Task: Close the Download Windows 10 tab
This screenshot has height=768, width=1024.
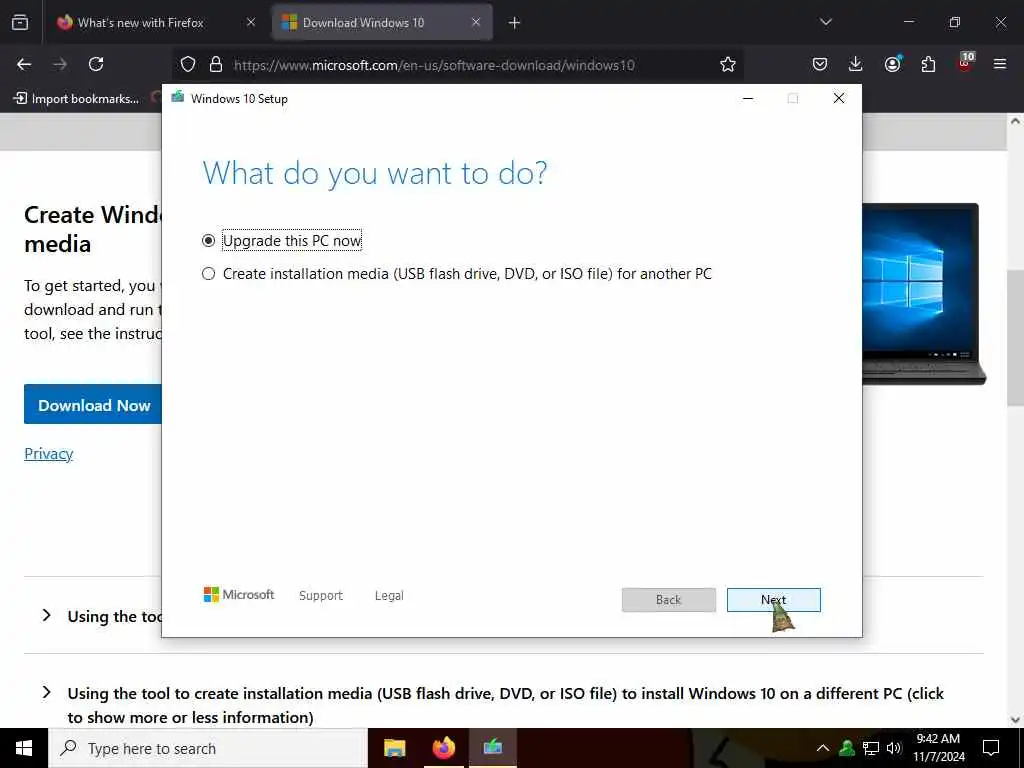Action: tap(476, 22)
